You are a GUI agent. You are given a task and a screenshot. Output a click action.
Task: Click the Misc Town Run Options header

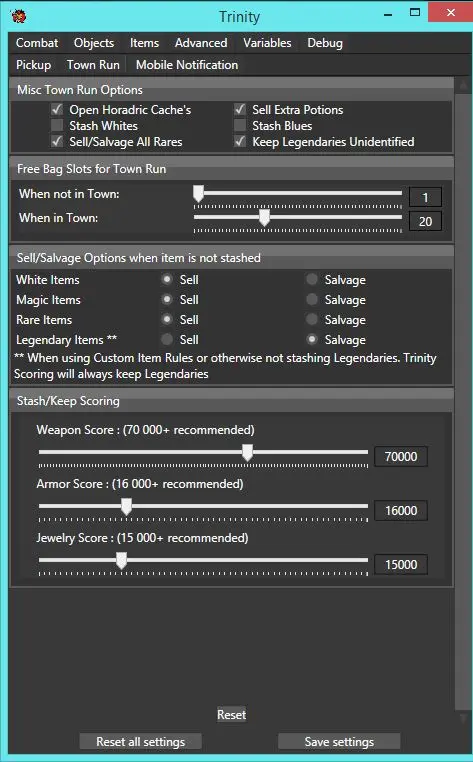(x=231, y=90)
